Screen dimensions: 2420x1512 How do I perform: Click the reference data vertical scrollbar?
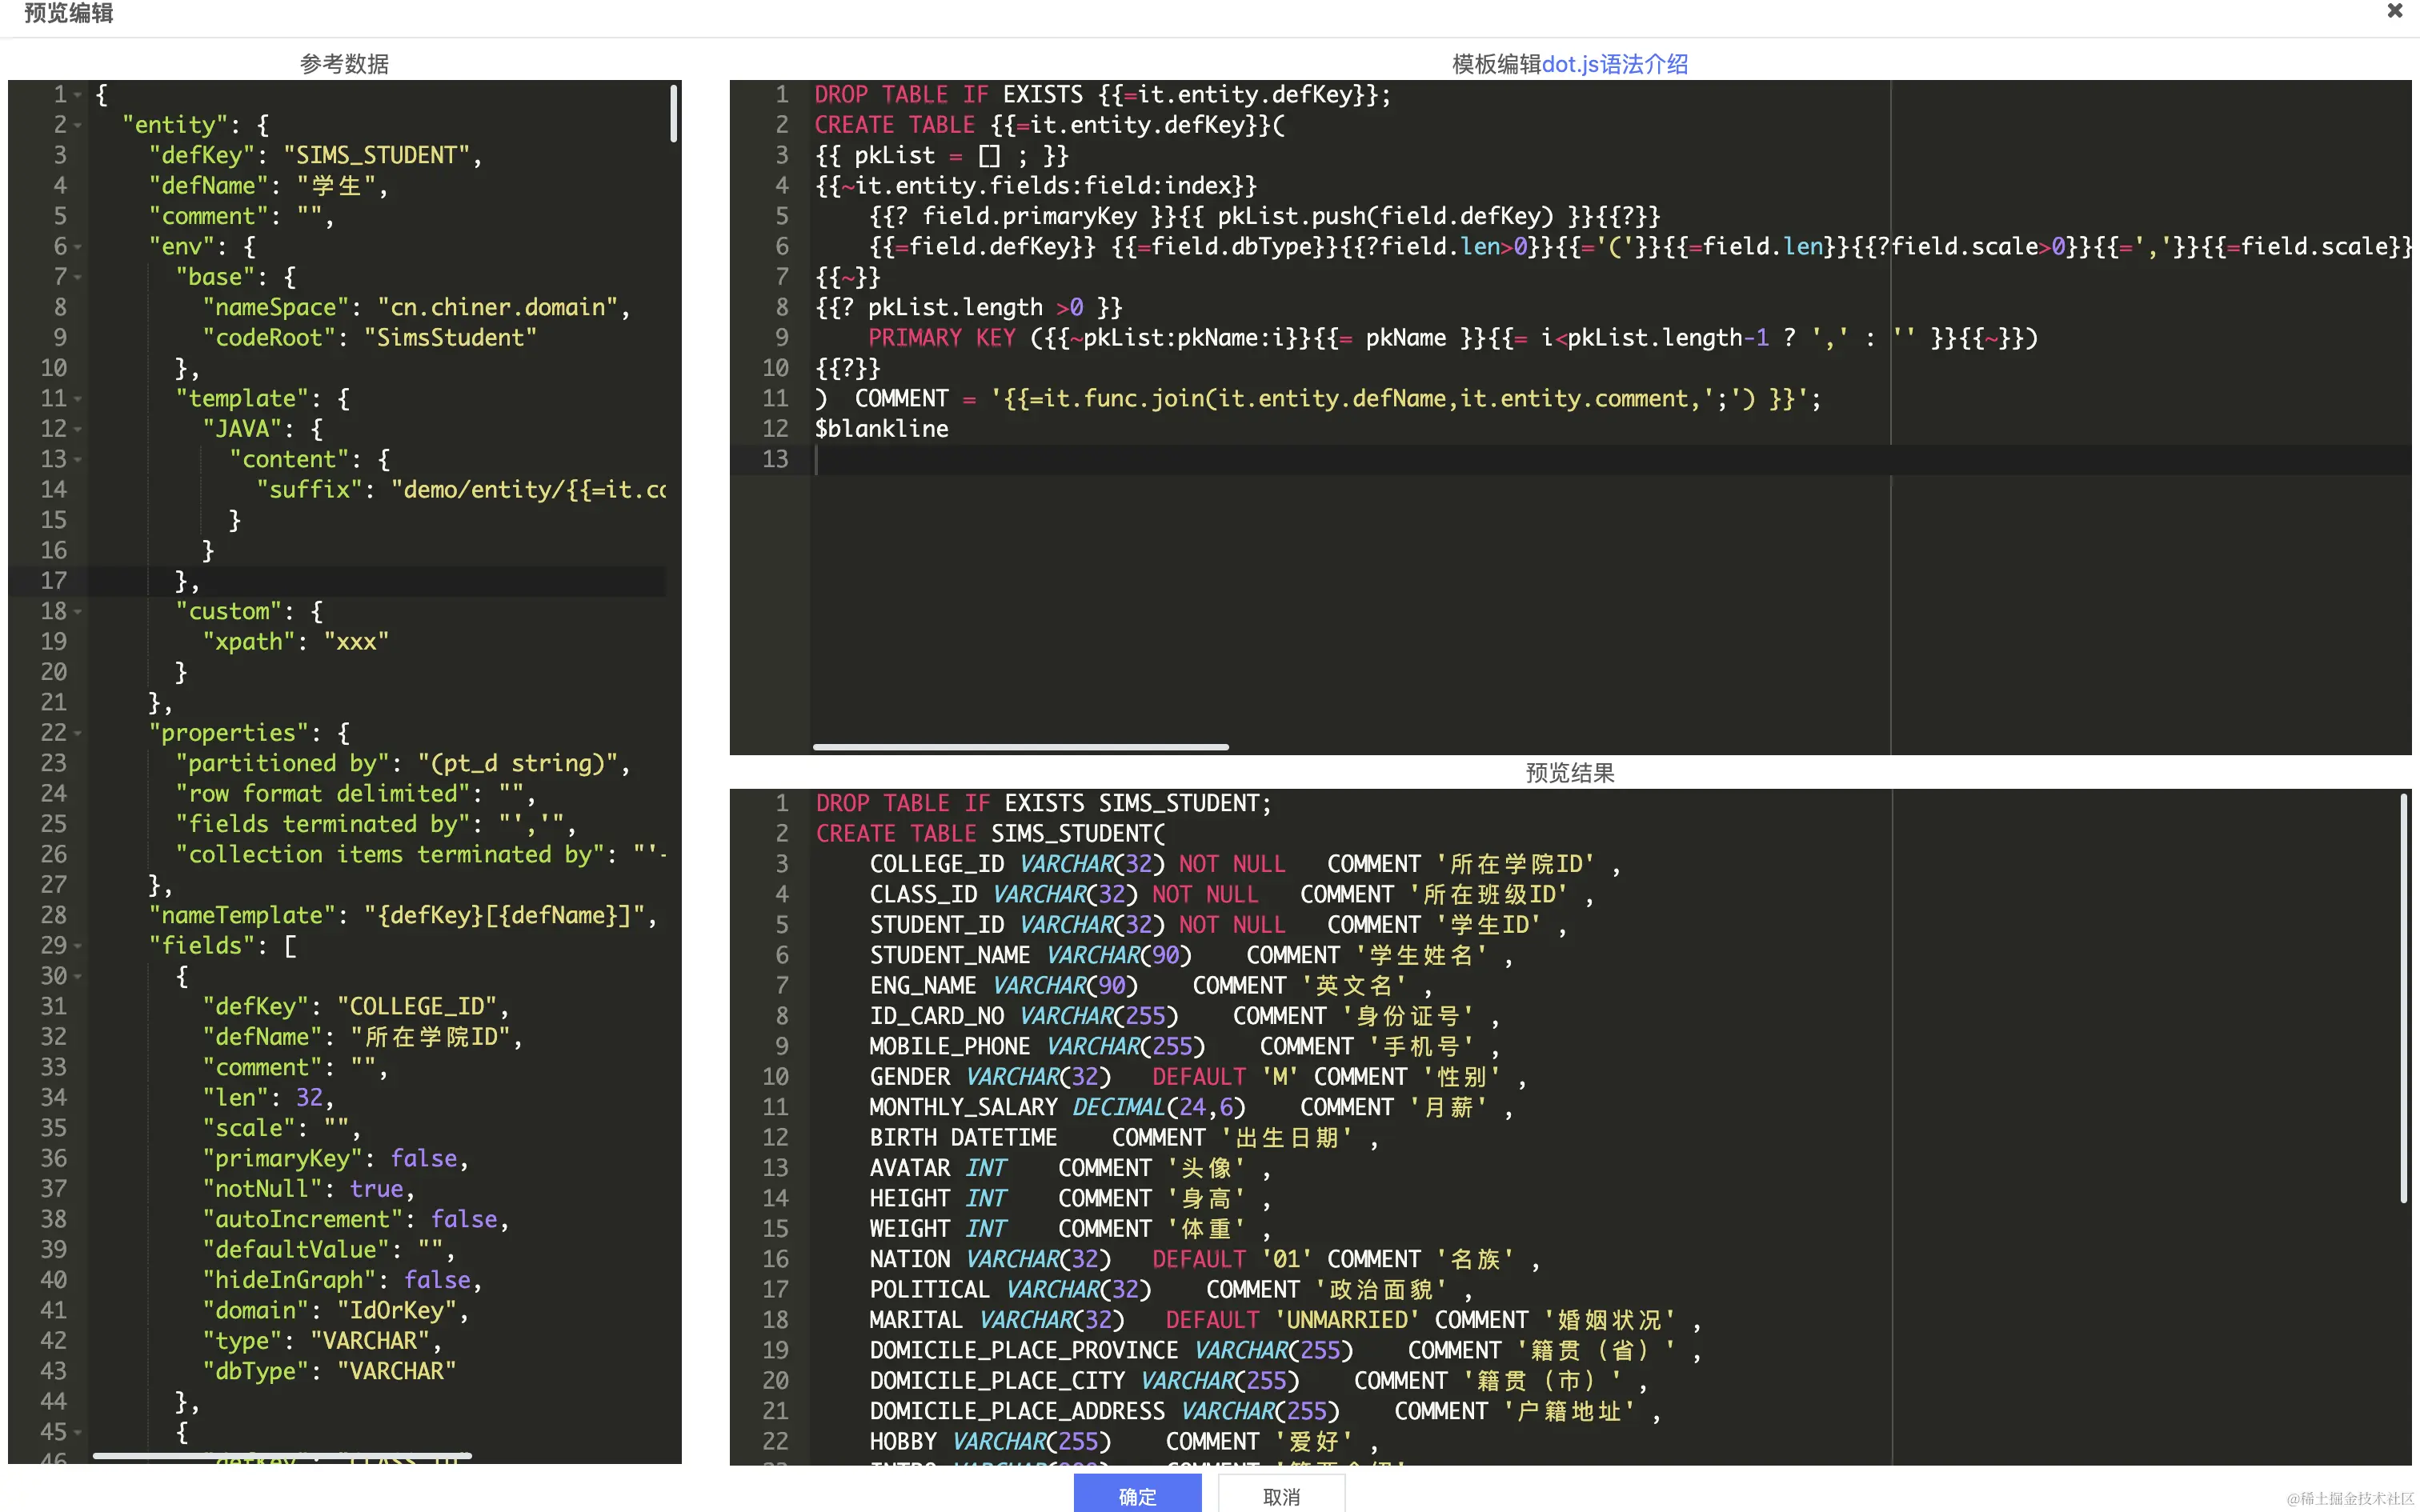[x=674, y=112]
